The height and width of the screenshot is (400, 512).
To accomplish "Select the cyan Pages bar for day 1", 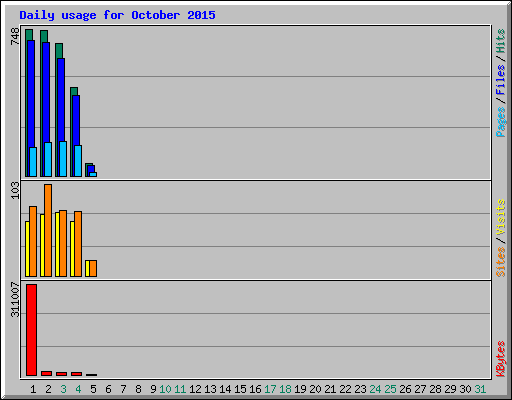I will [x=33, y=162].
